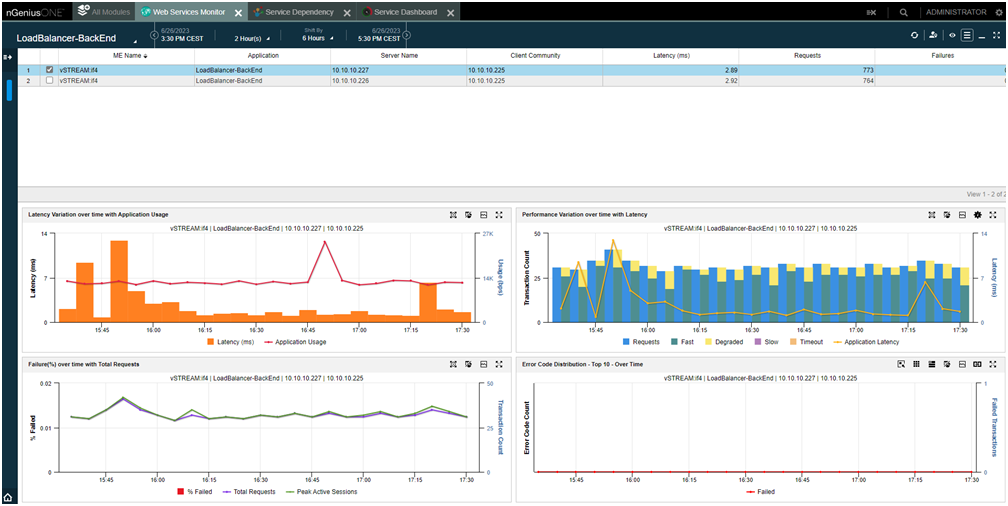The width and height of the screenshot is (1008, 506).
Task: Step to the previous time range with the left arrow
Action: tap(154, 35)
